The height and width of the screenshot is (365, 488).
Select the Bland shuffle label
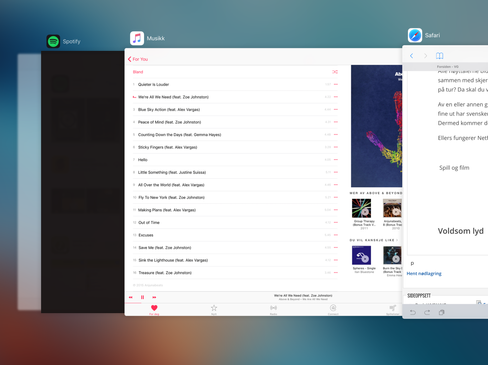tap(138, 72)
